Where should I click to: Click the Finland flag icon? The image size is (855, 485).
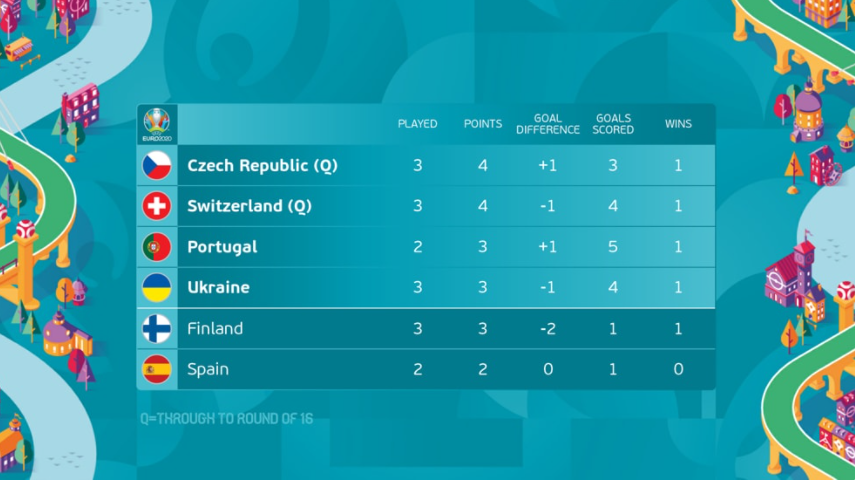(x=157, y=329)
